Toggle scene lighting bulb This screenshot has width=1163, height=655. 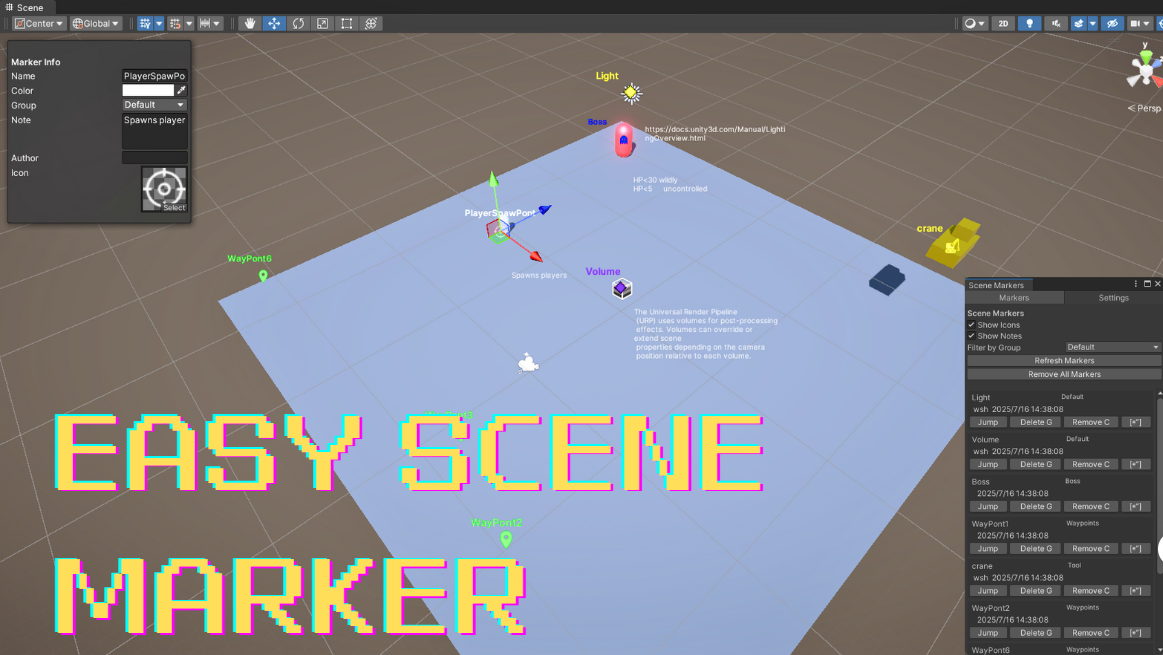pyautogui.click(x=1029, y=24)
